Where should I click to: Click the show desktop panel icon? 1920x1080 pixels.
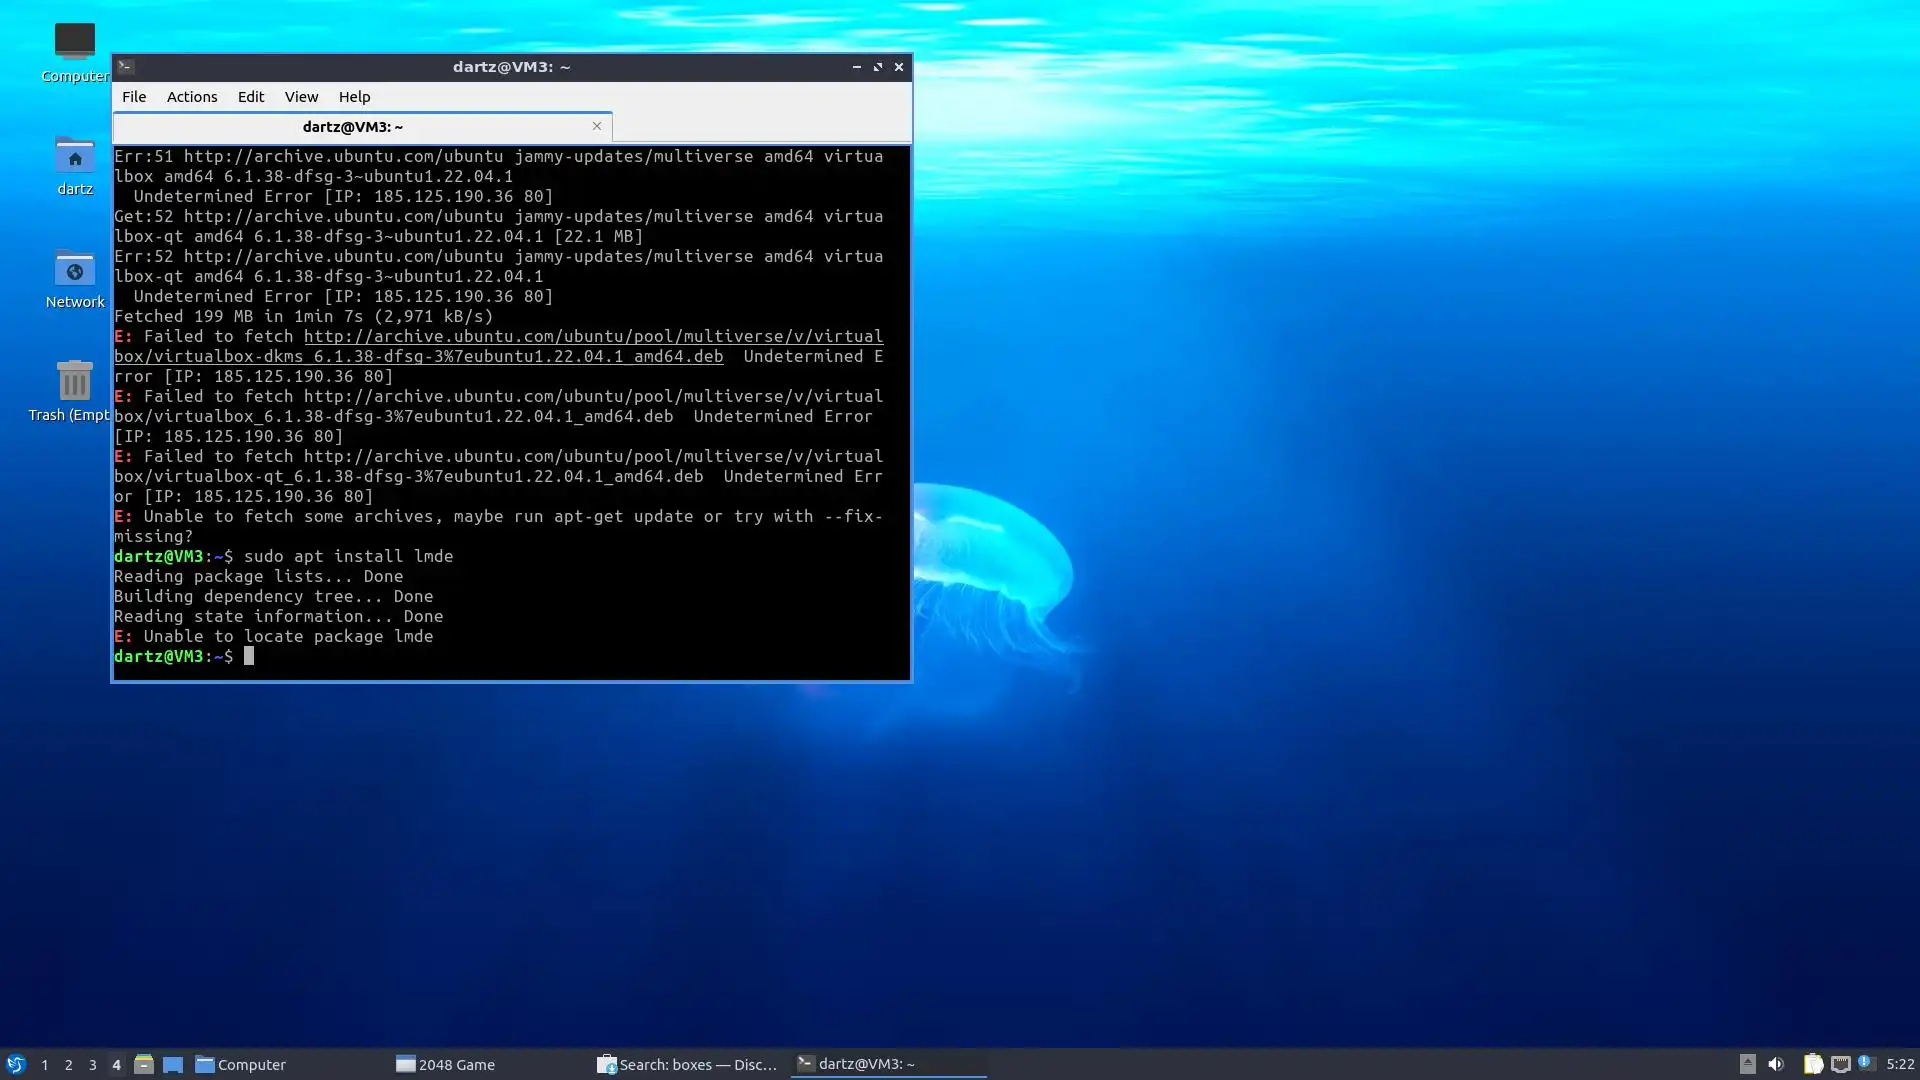click(x=173, y=1064)
